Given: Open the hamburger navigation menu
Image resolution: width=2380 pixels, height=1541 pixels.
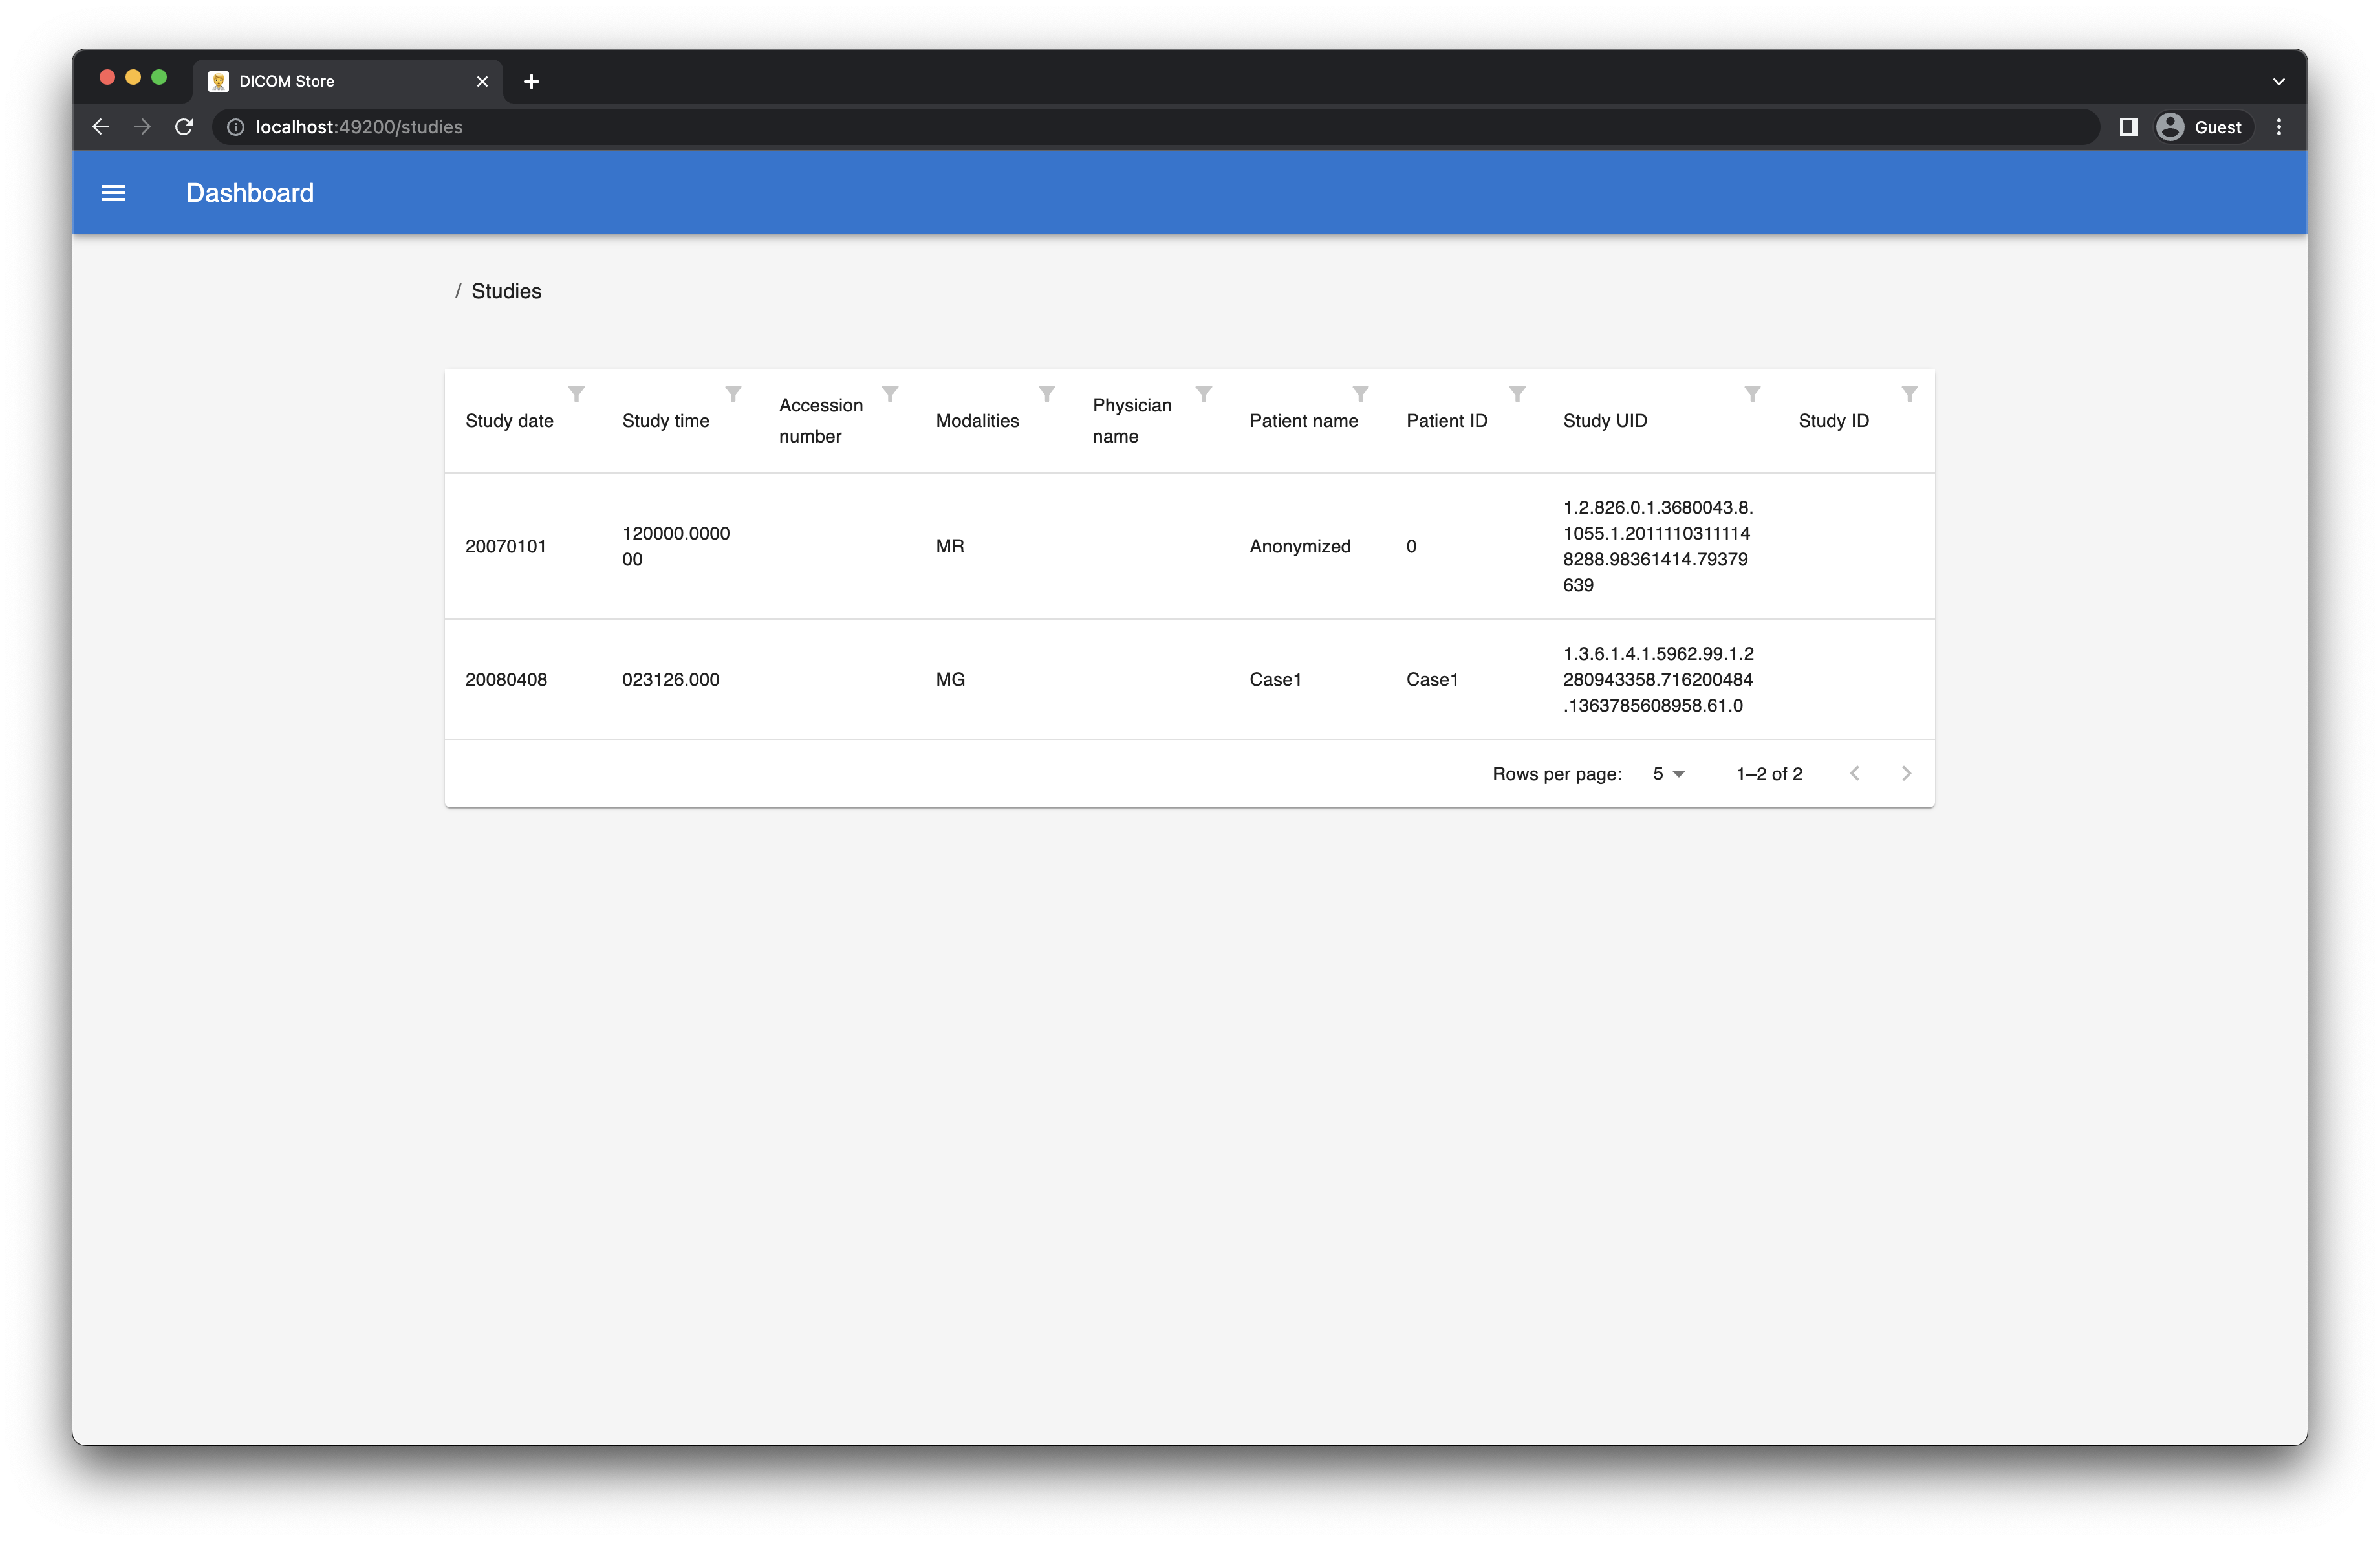Looking at the screenshot, I should (114, 193).
